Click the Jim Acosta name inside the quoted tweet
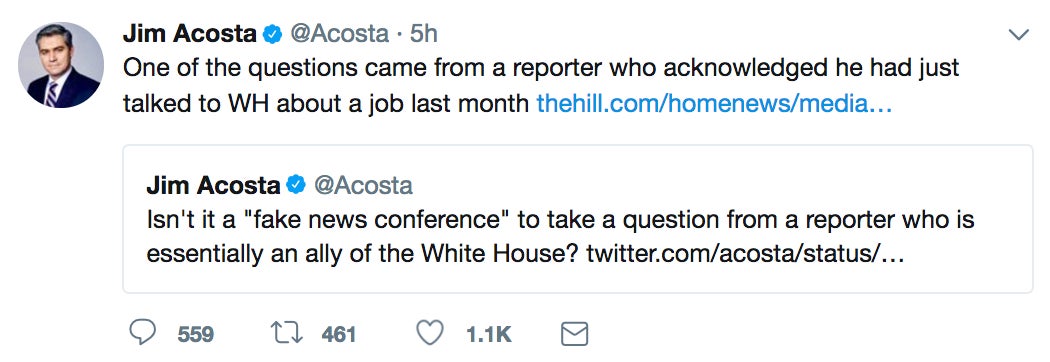This screenshot has height=362, width=1050. tap(213, 185)
